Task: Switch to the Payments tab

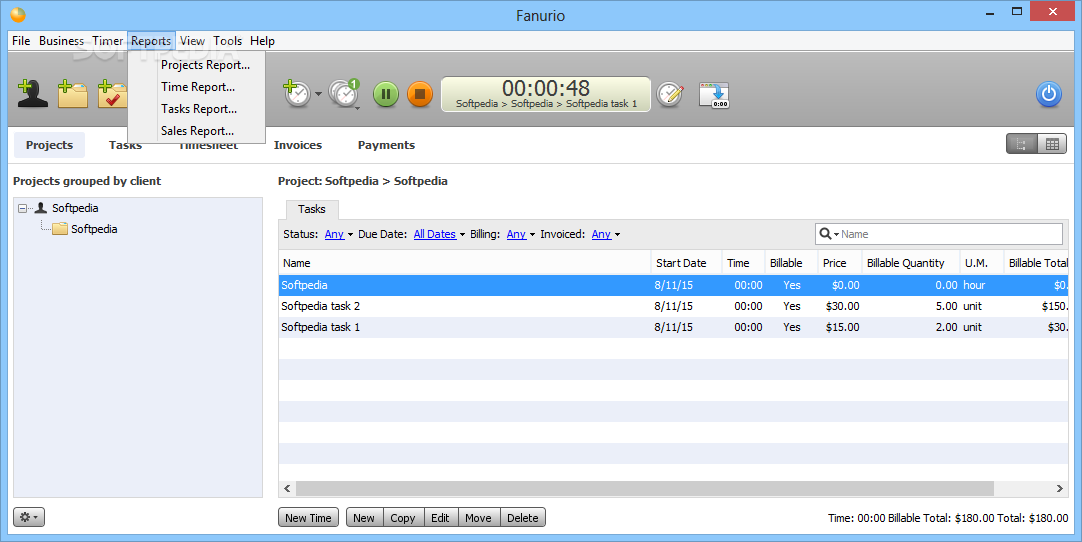Action: tap(386, 145)
